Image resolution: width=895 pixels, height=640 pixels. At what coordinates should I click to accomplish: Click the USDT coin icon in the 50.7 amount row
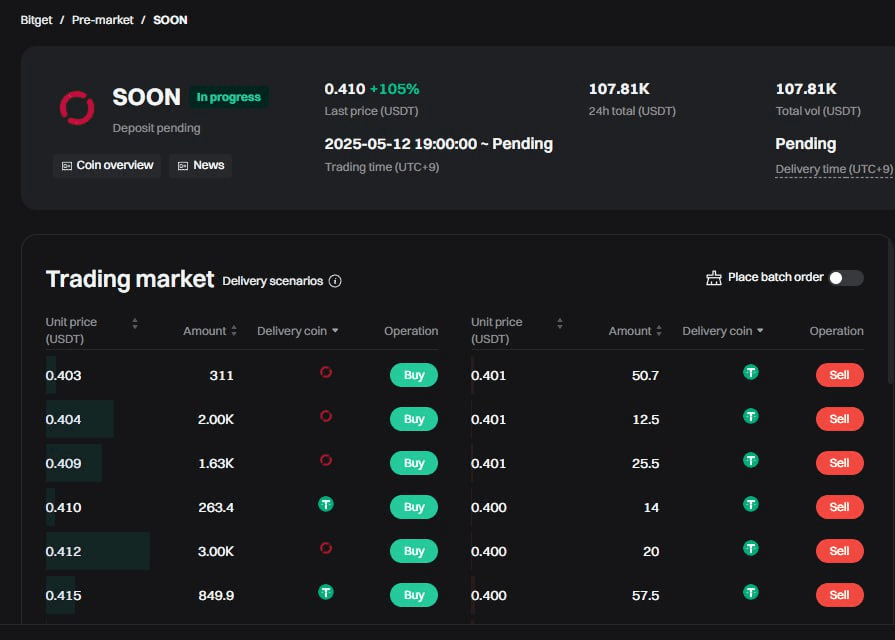coord(751,372)
